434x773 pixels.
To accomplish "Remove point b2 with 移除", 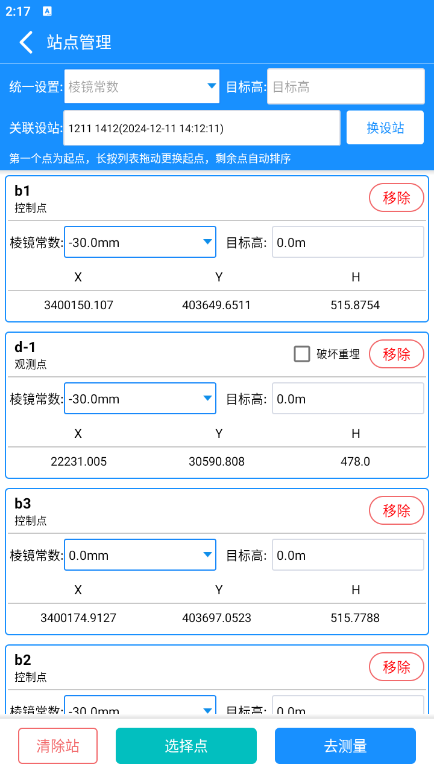I will pos(397,667).
